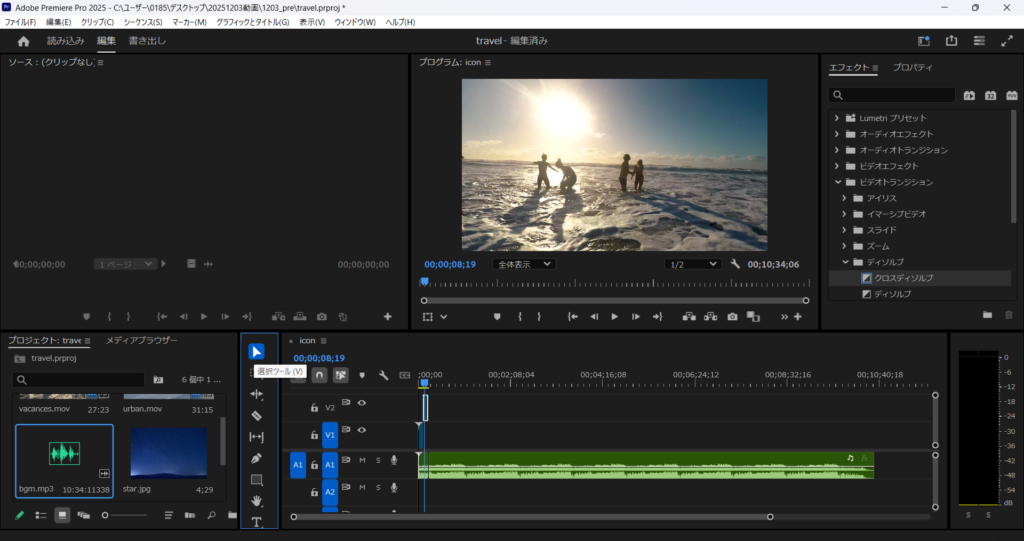The width and height of the screenshot is (1024, 541).
Task: Click the Home icon
Action: point(24,41)
